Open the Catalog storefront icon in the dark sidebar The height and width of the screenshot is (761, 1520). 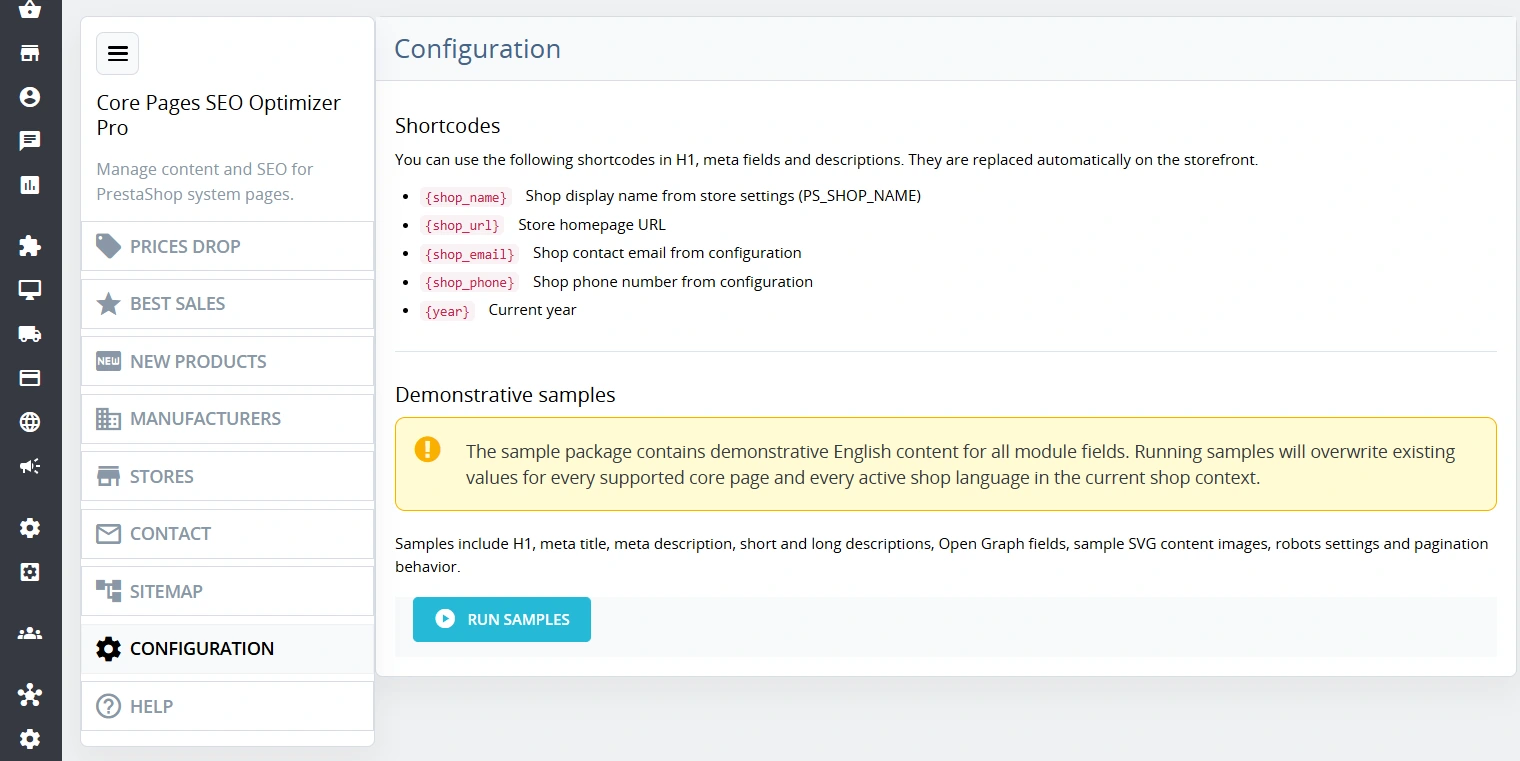pos(30,53)
